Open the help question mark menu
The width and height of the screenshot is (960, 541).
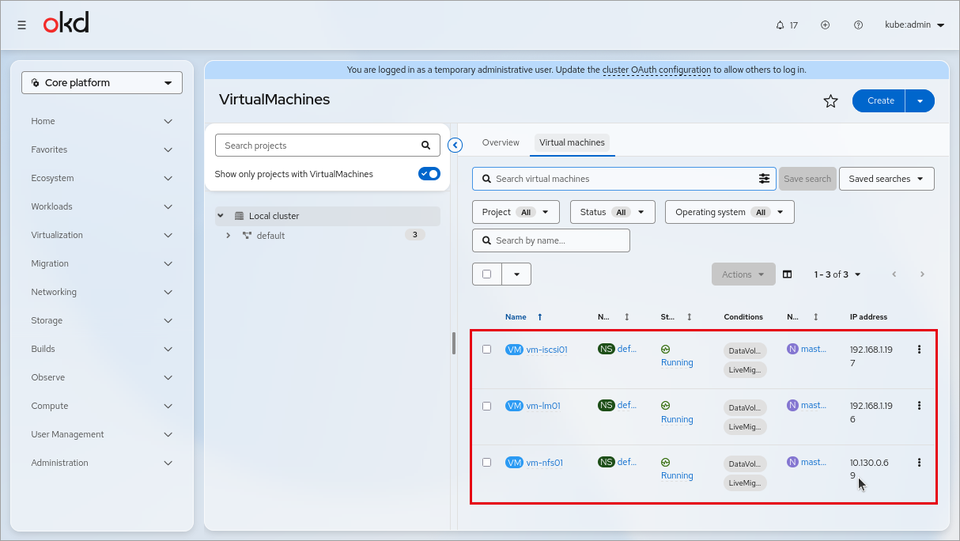858,25
